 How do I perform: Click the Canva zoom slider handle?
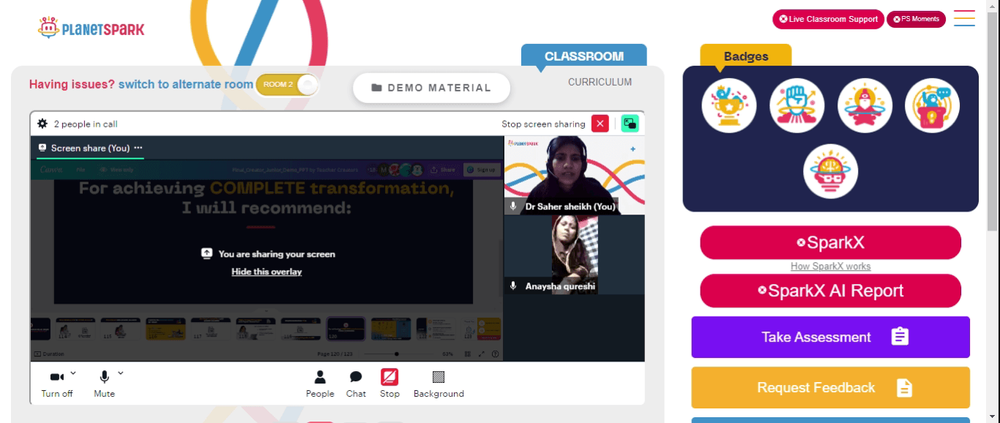click(x=397, y=354)
